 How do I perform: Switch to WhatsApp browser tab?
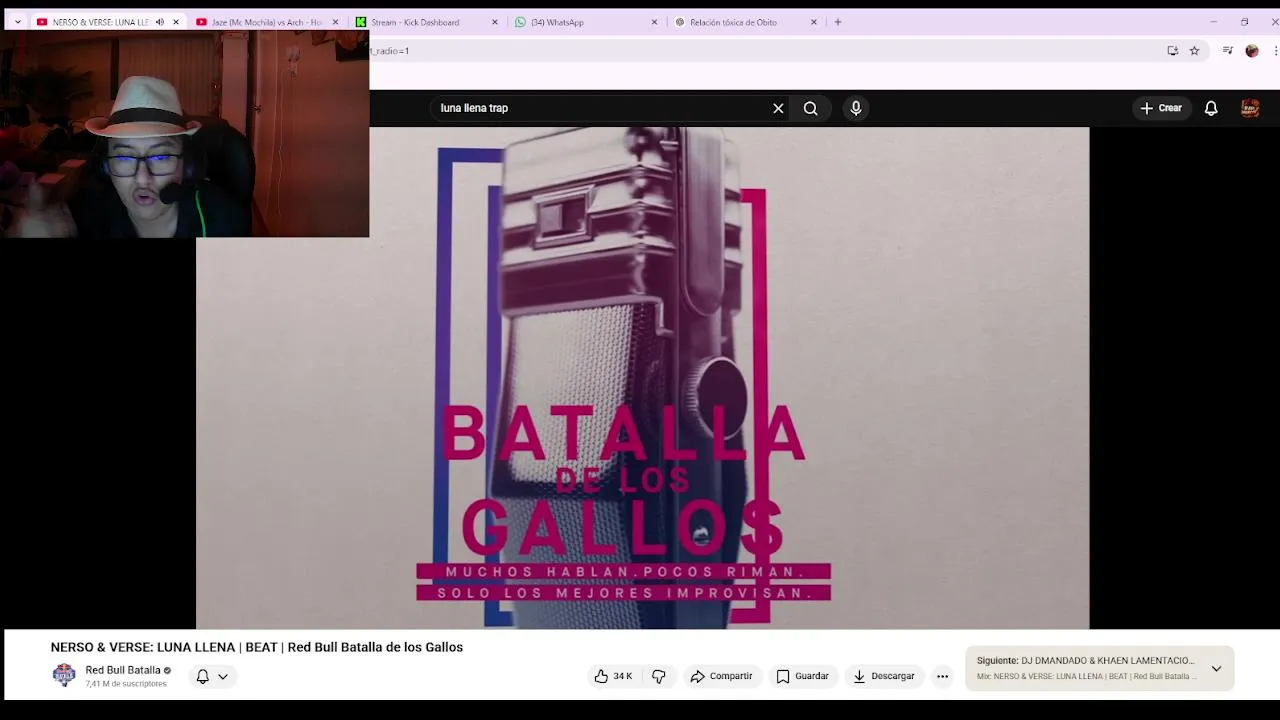click(557, 22)
